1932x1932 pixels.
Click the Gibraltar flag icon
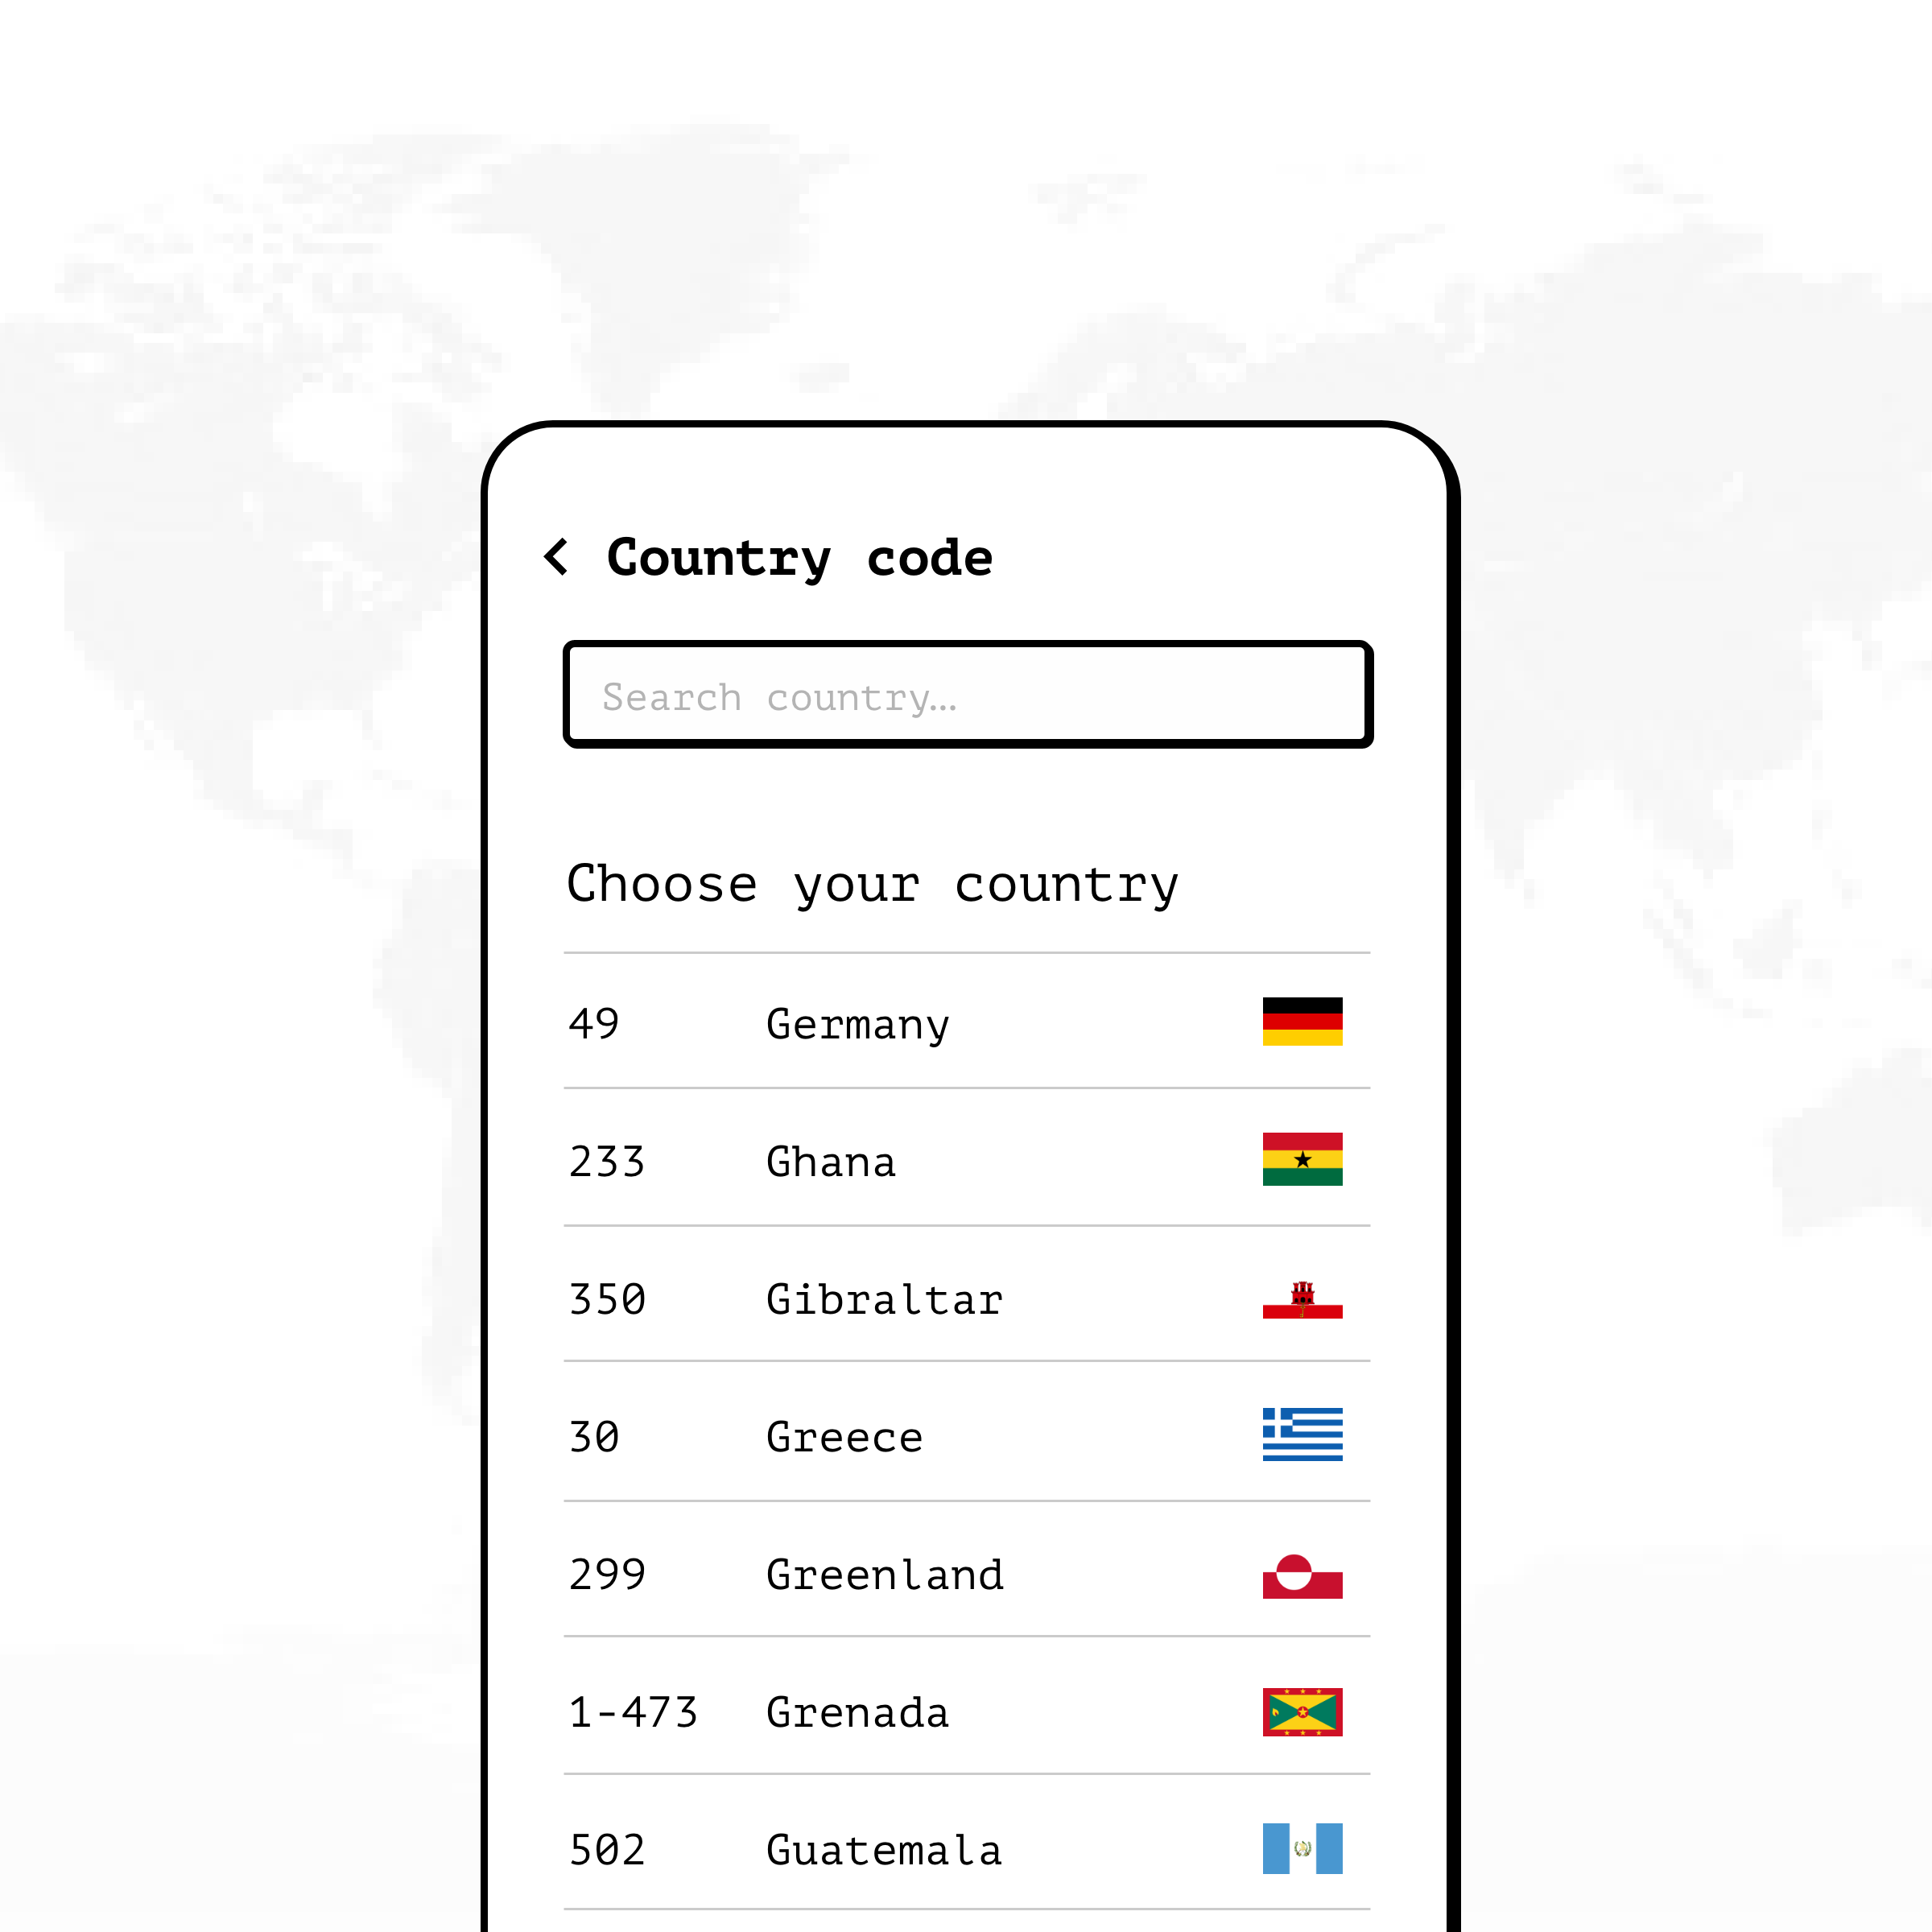point(1302,1298)
